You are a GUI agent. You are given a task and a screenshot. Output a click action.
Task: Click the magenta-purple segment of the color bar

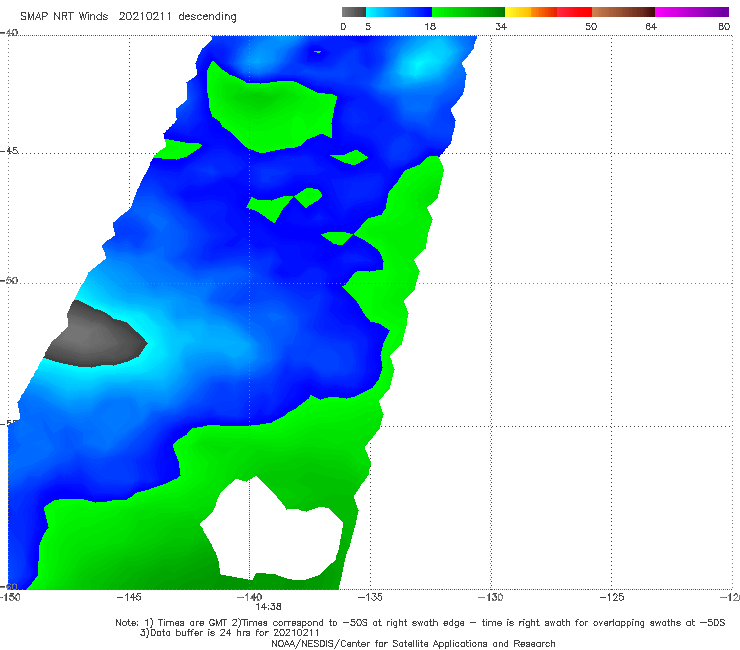click(692, 12)
